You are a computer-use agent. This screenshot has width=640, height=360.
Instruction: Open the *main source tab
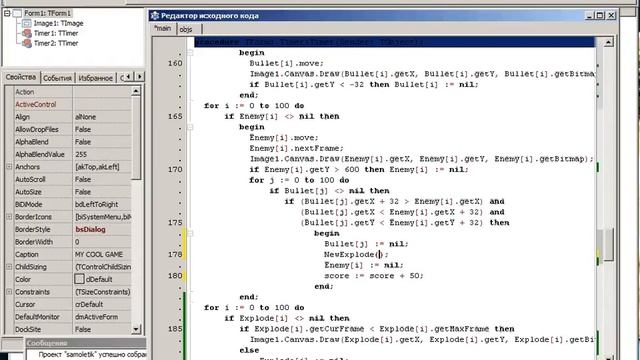pyautogui.click(x=163, y=29)
